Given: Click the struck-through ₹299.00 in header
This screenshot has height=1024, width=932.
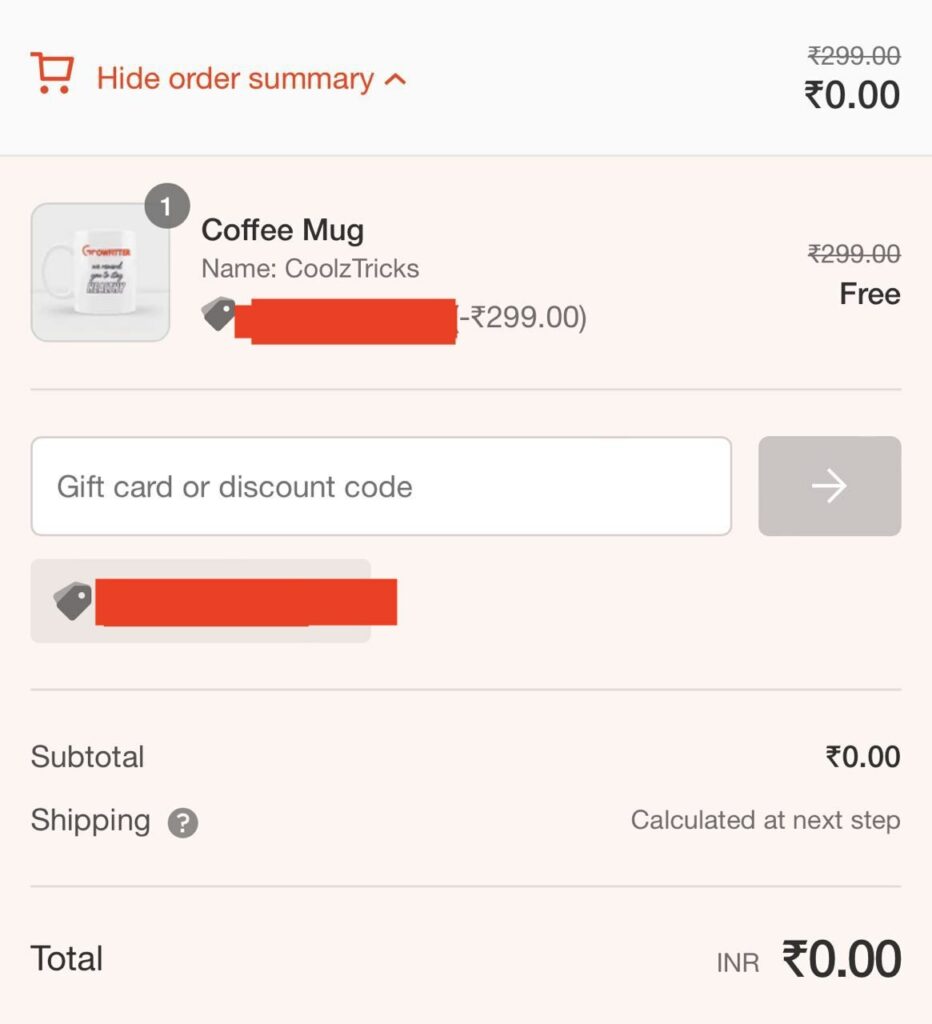Looking at the screenshot, I should 854,56.
